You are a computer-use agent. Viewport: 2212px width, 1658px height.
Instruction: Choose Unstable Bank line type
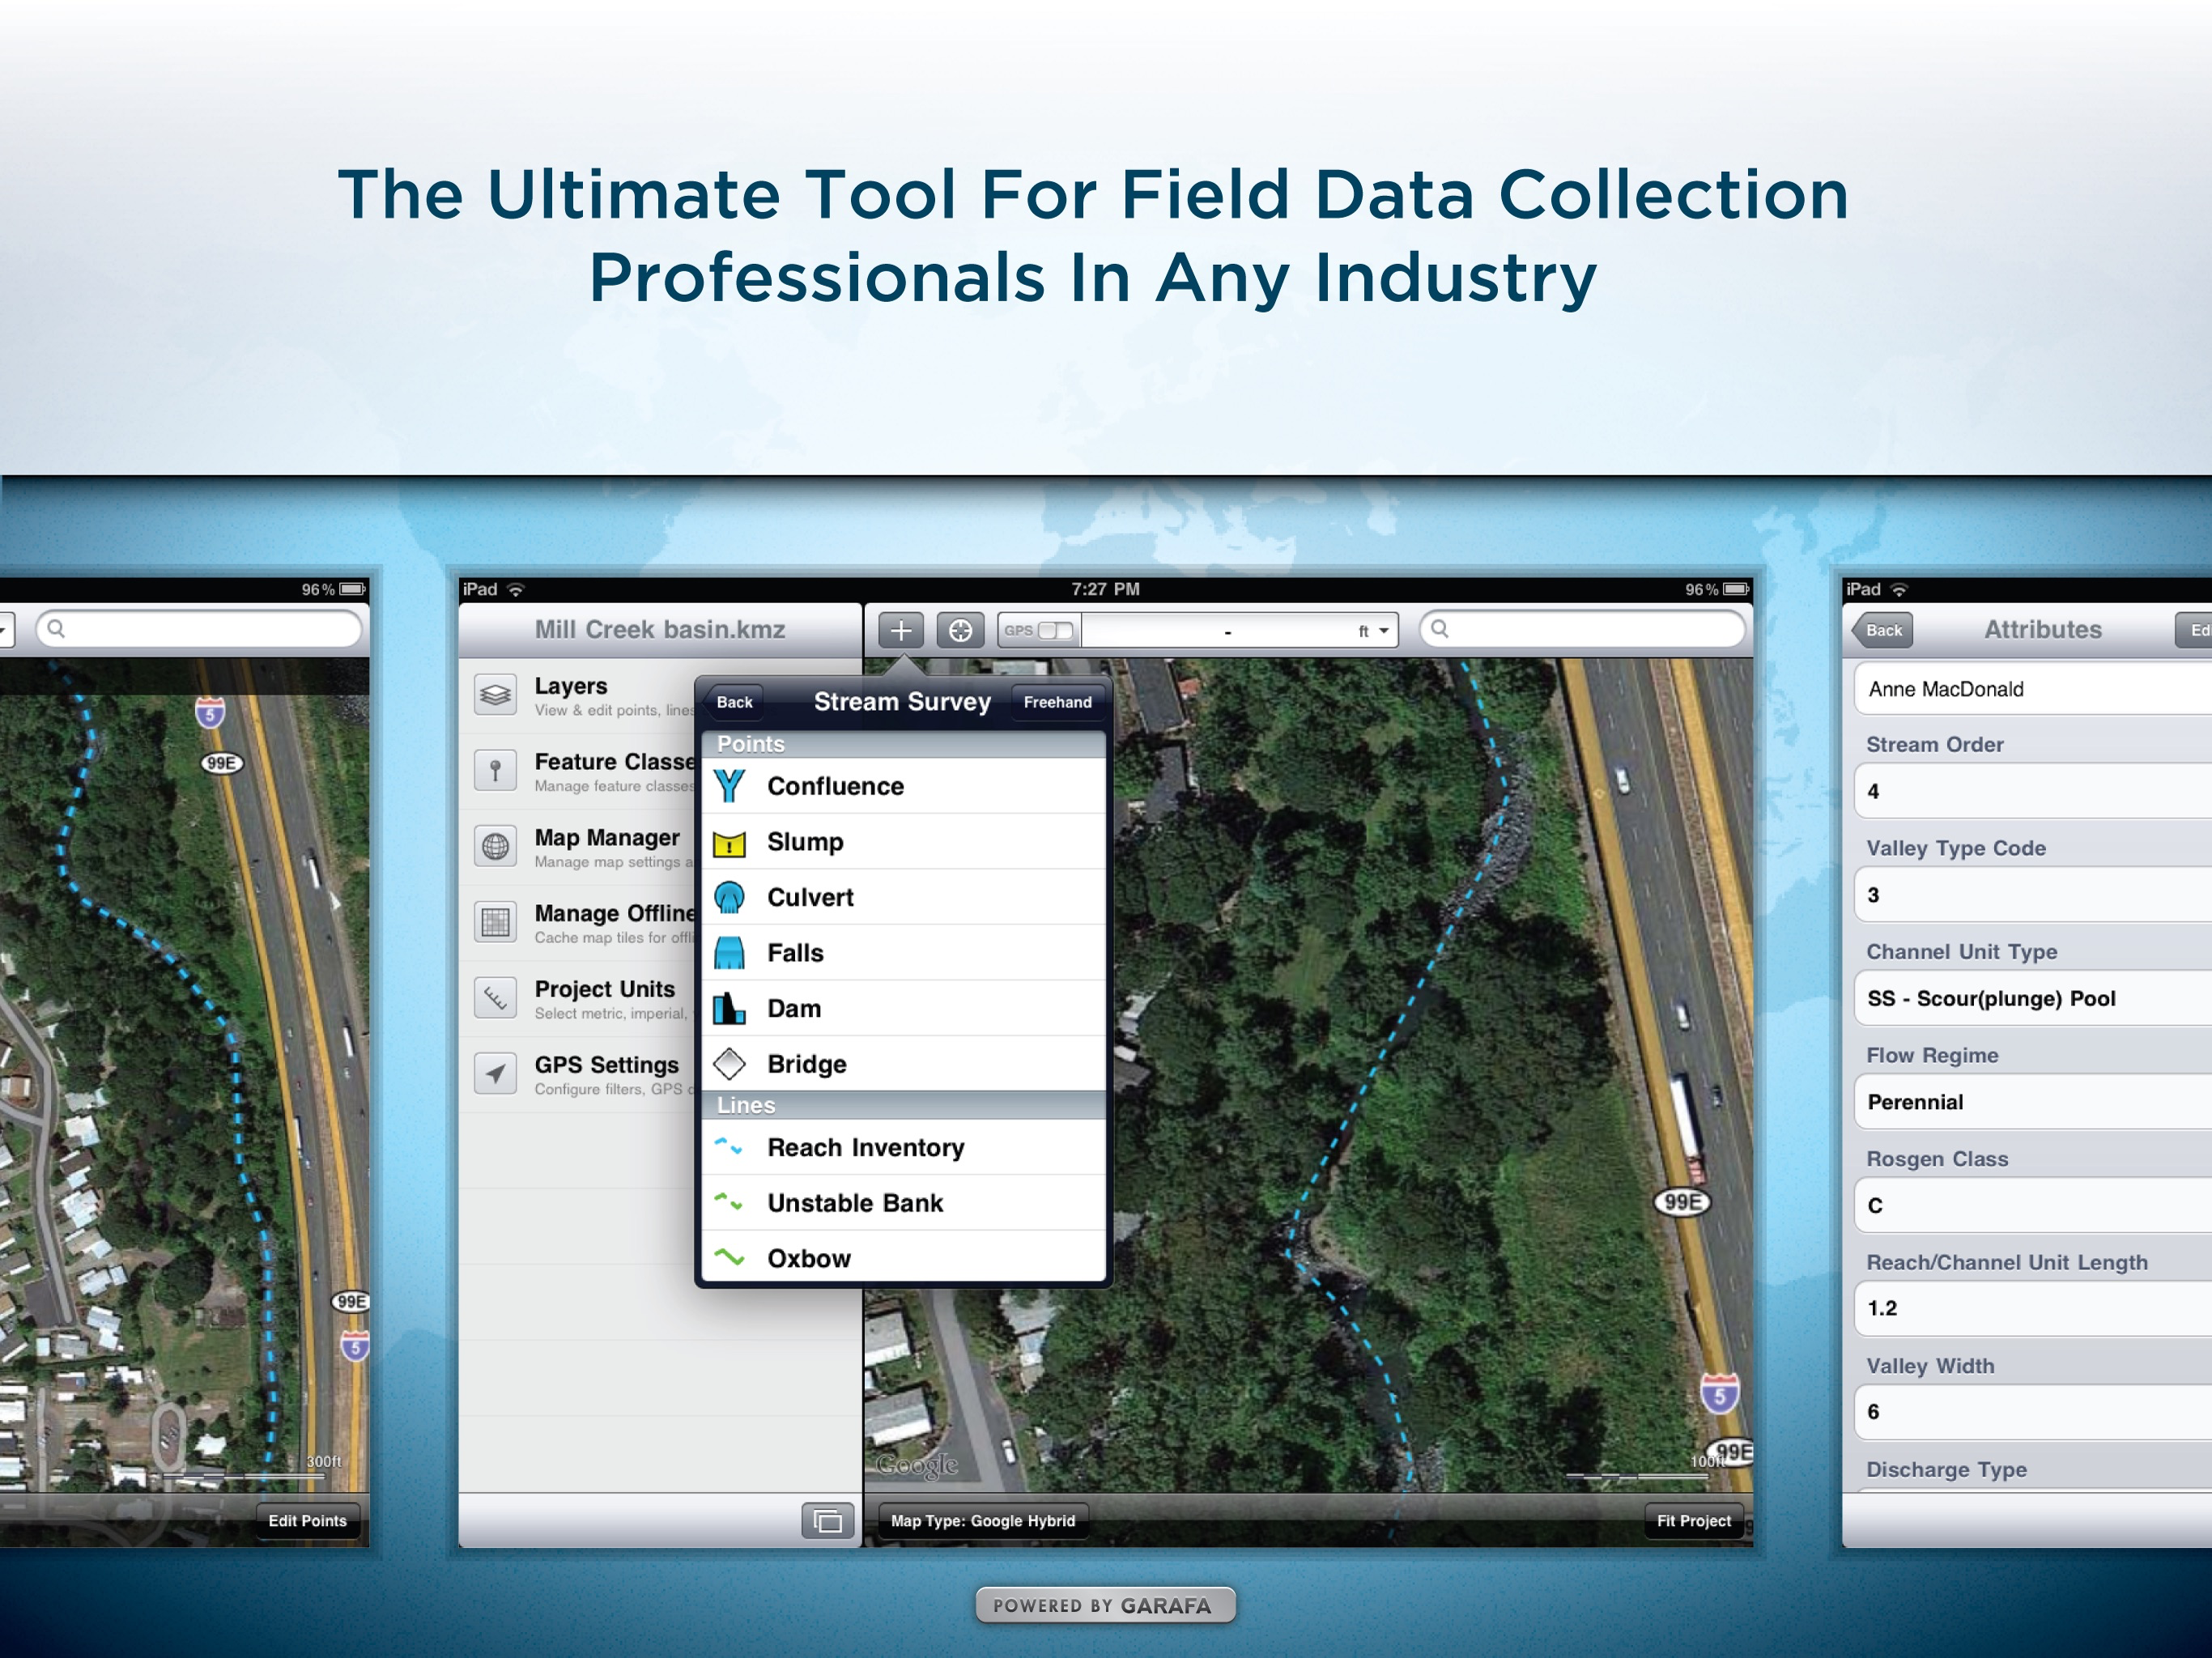click(855, 1203)
